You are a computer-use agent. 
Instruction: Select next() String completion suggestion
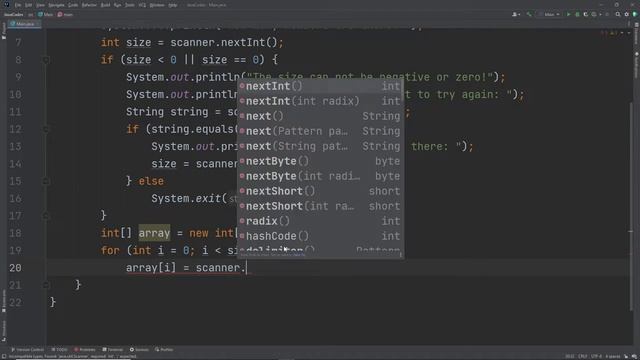[320, 116]
